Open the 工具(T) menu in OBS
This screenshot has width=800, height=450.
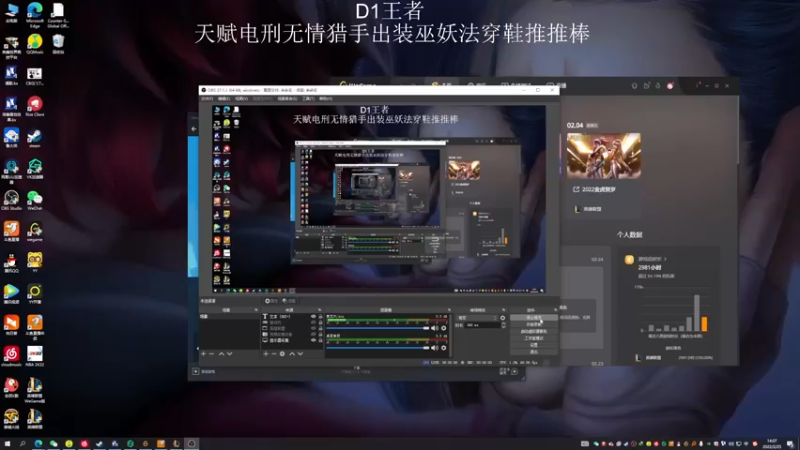[308, 98]
